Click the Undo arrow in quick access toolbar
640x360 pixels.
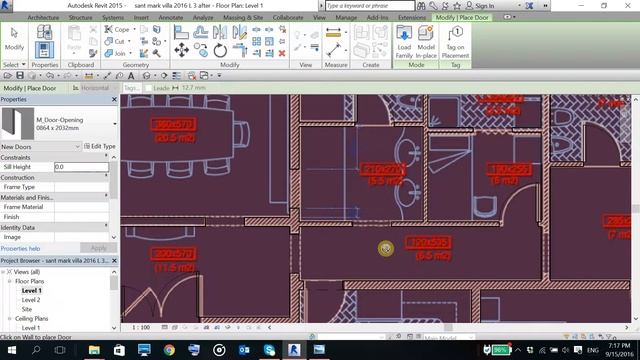point(50,76)
